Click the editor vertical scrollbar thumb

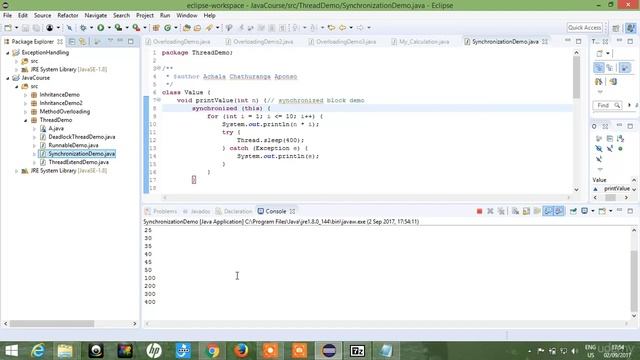(576, 77)
